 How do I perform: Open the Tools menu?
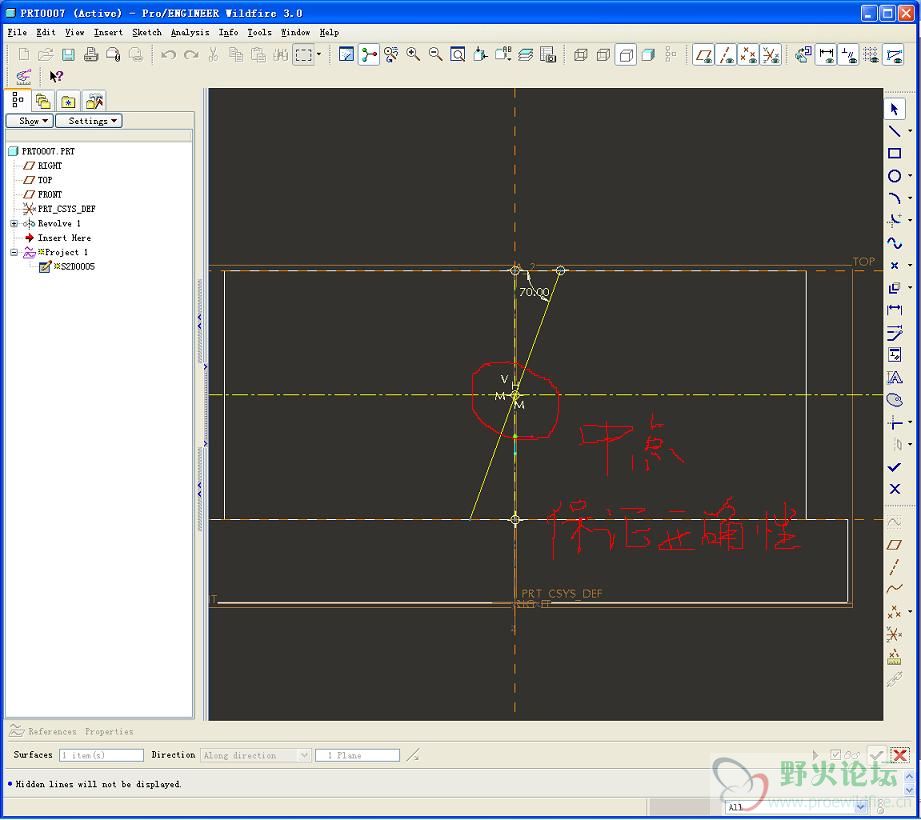click(x=259, y=32)
